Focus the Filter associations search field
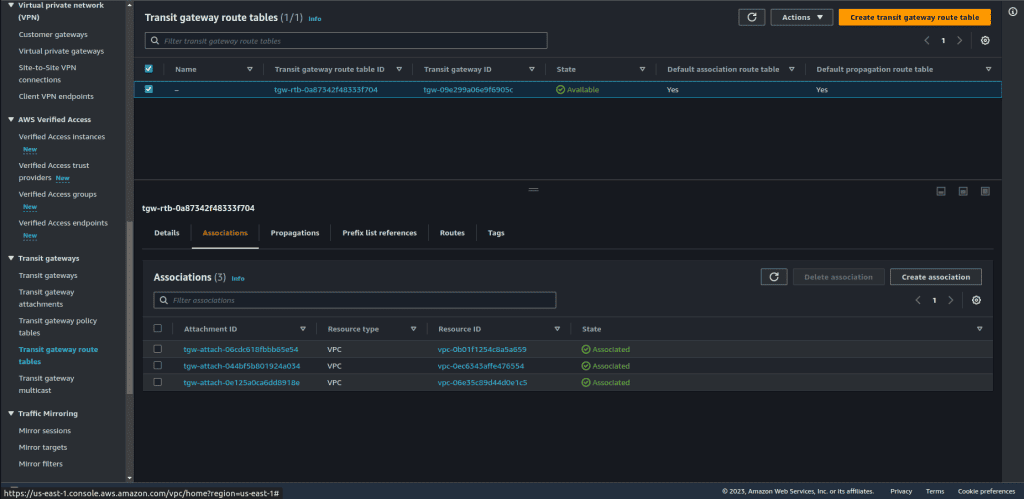1024x499 pixels. 355,300
